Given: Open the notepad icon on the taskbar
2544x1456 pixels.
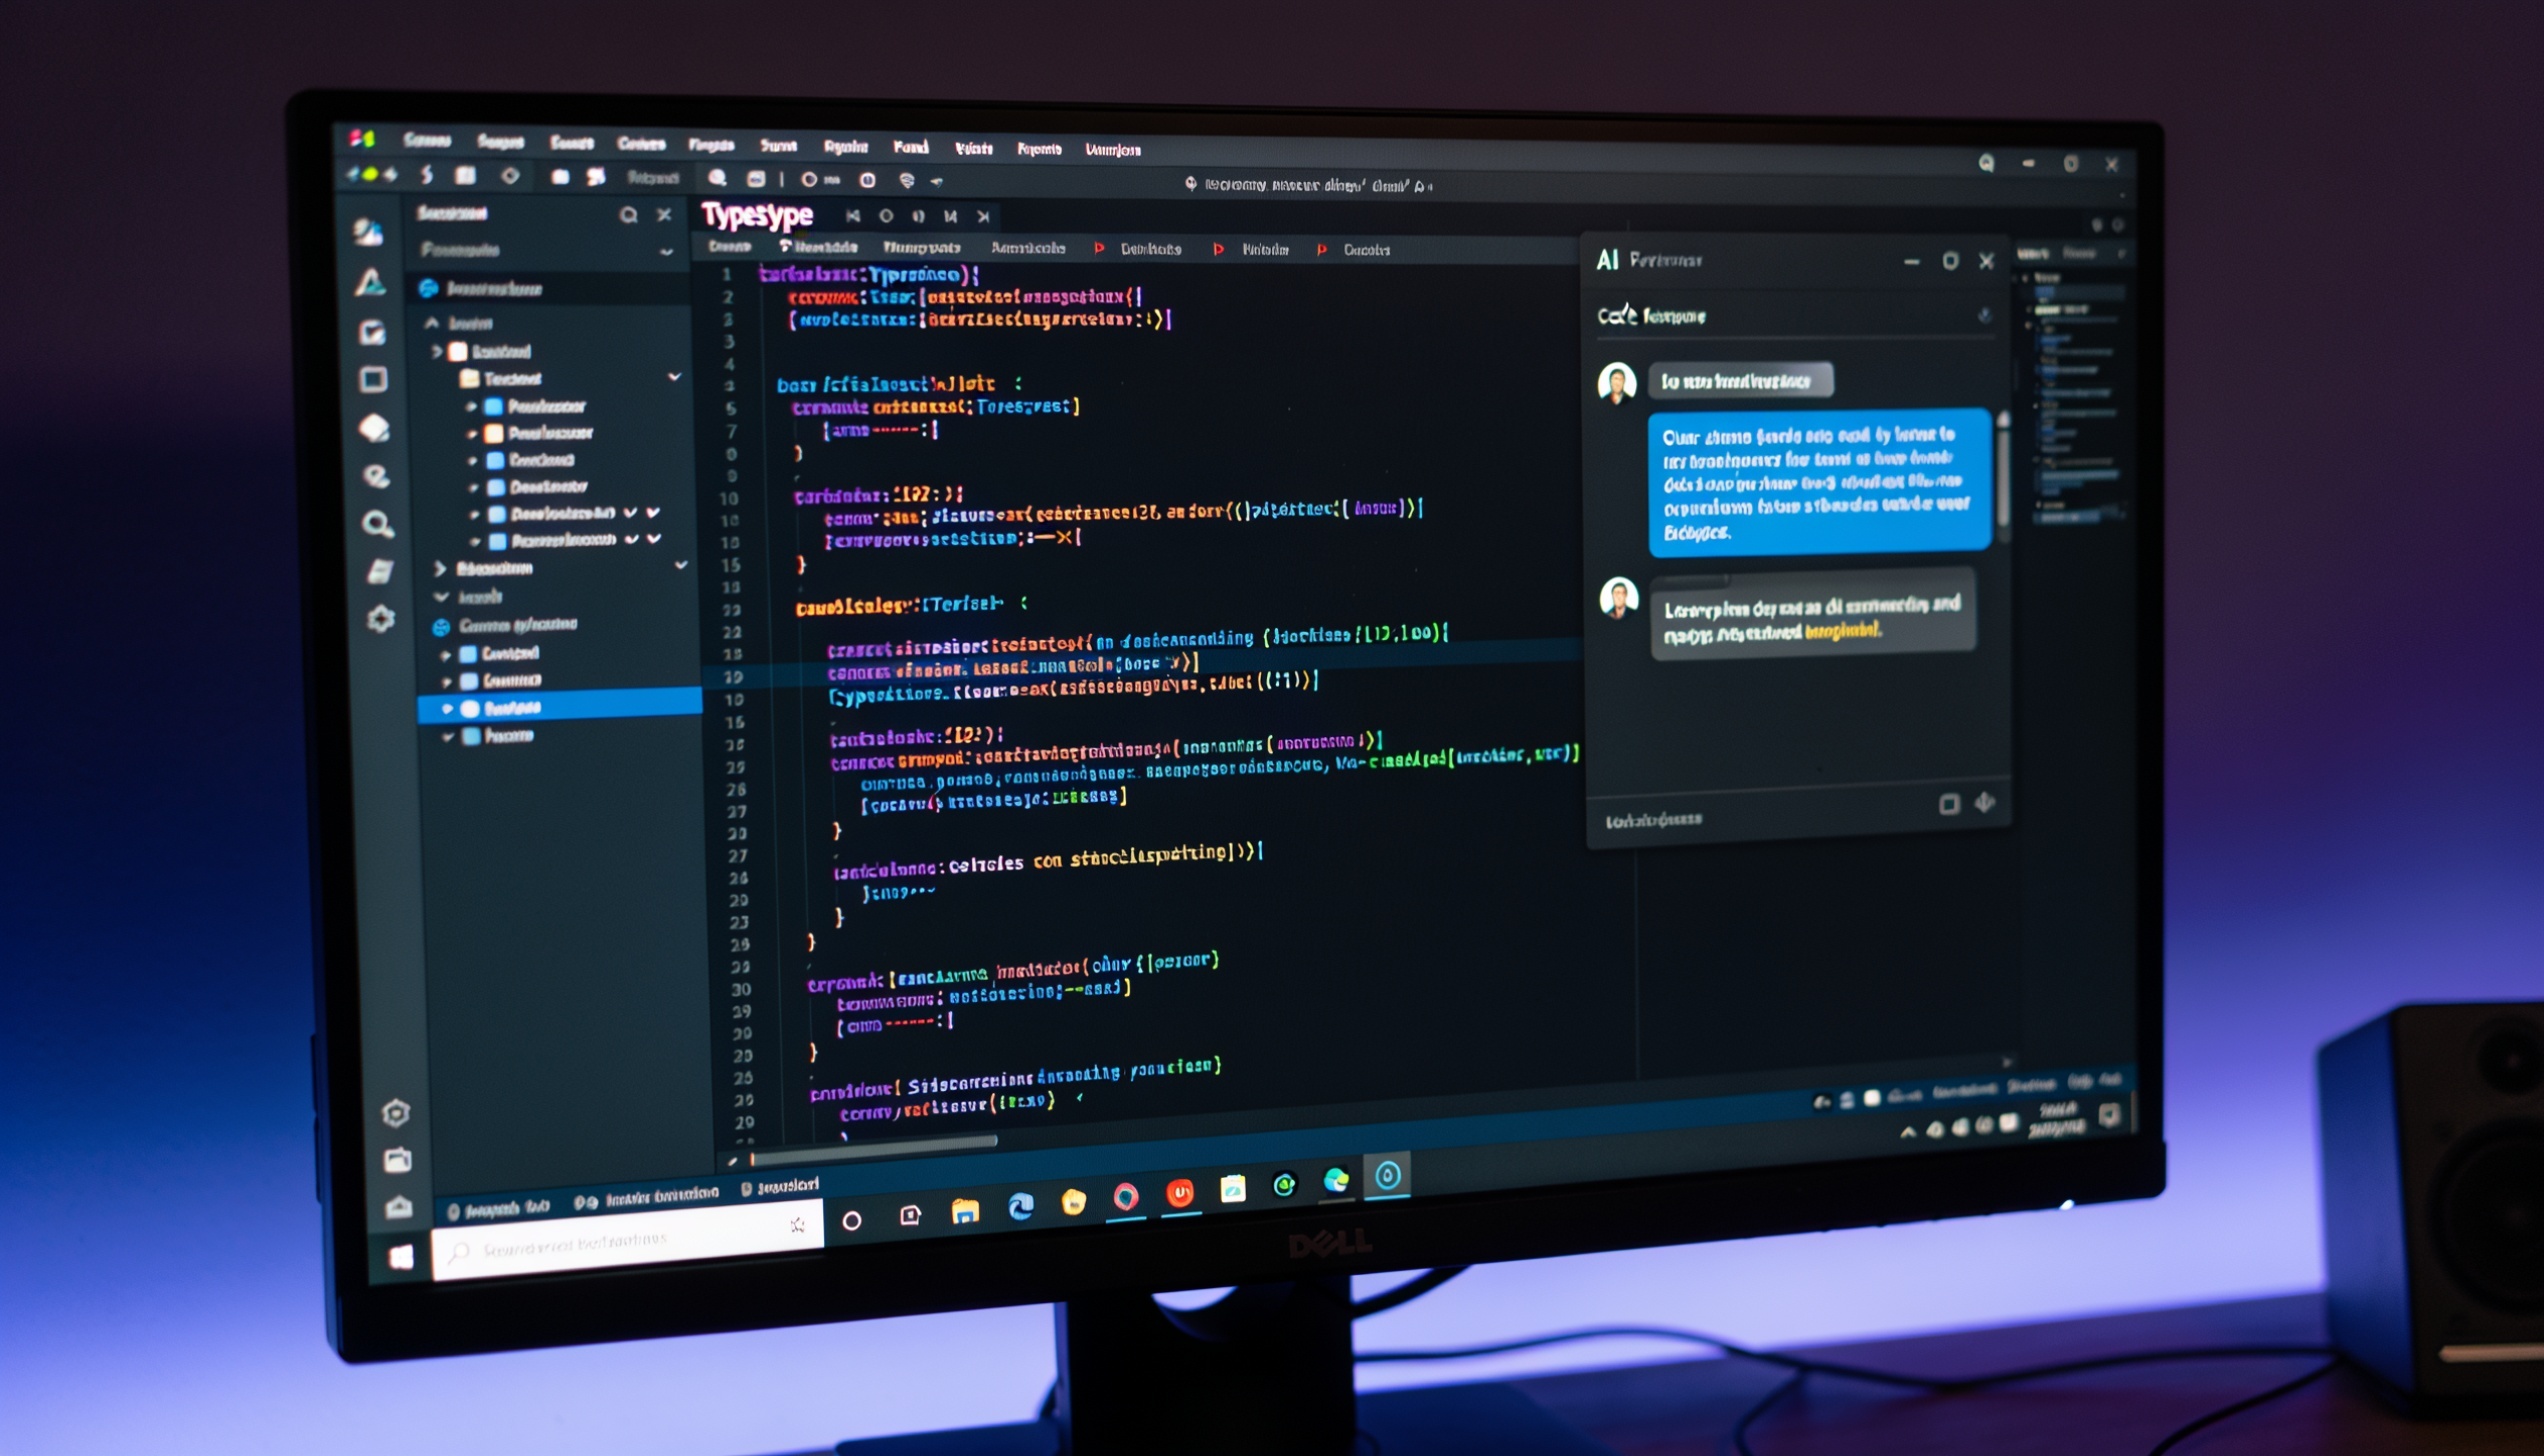Looking at the screenshot, I should point(1233,1188).
